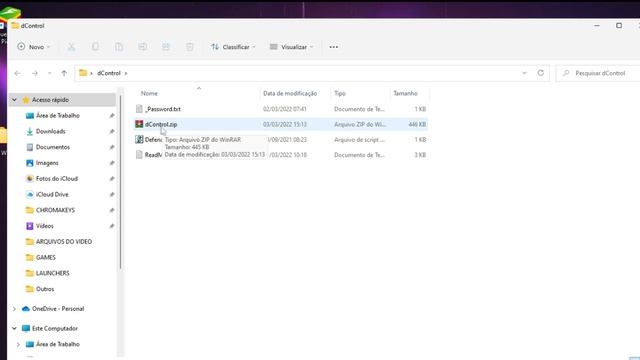Sort files by Nome column
Viewport: 640px width, 360px height.
(x=149, y=93)
